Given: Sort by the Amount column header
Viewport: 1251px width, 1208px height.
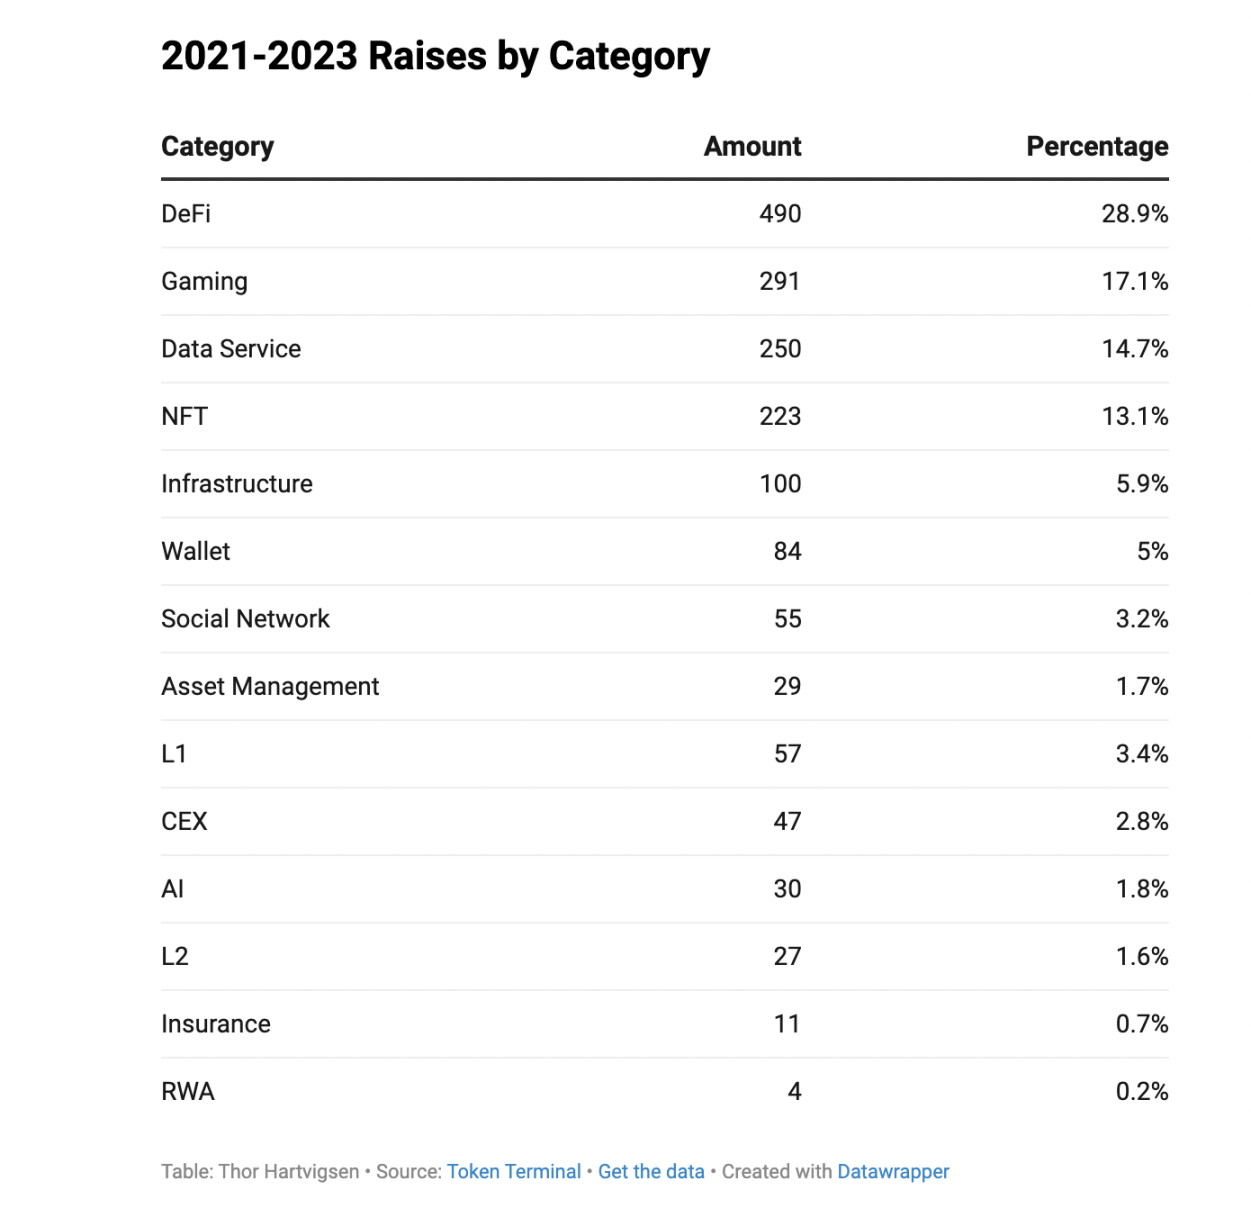Looking at the screenshot, I should click(752, 147).
